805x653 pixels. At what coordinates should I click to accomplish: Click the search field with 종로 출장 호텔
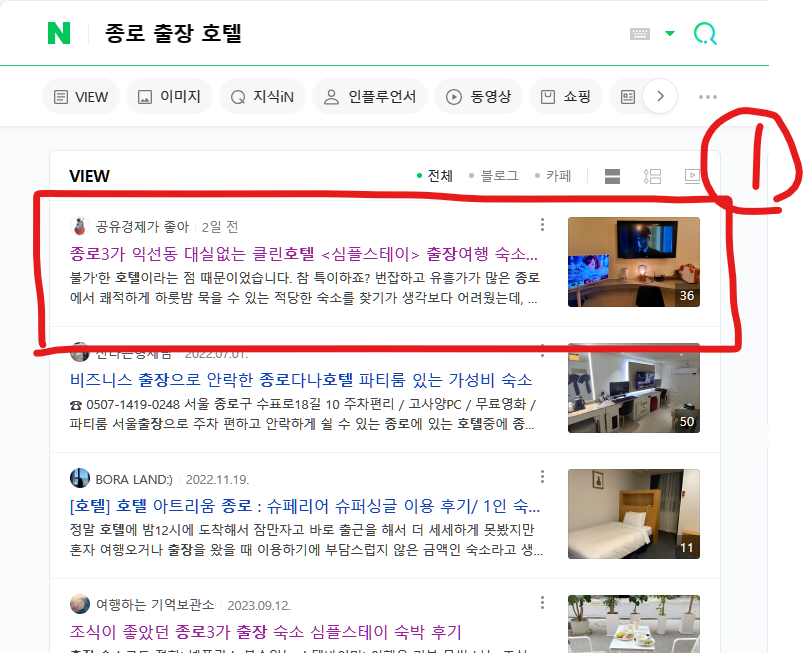[x=174, y=33]
